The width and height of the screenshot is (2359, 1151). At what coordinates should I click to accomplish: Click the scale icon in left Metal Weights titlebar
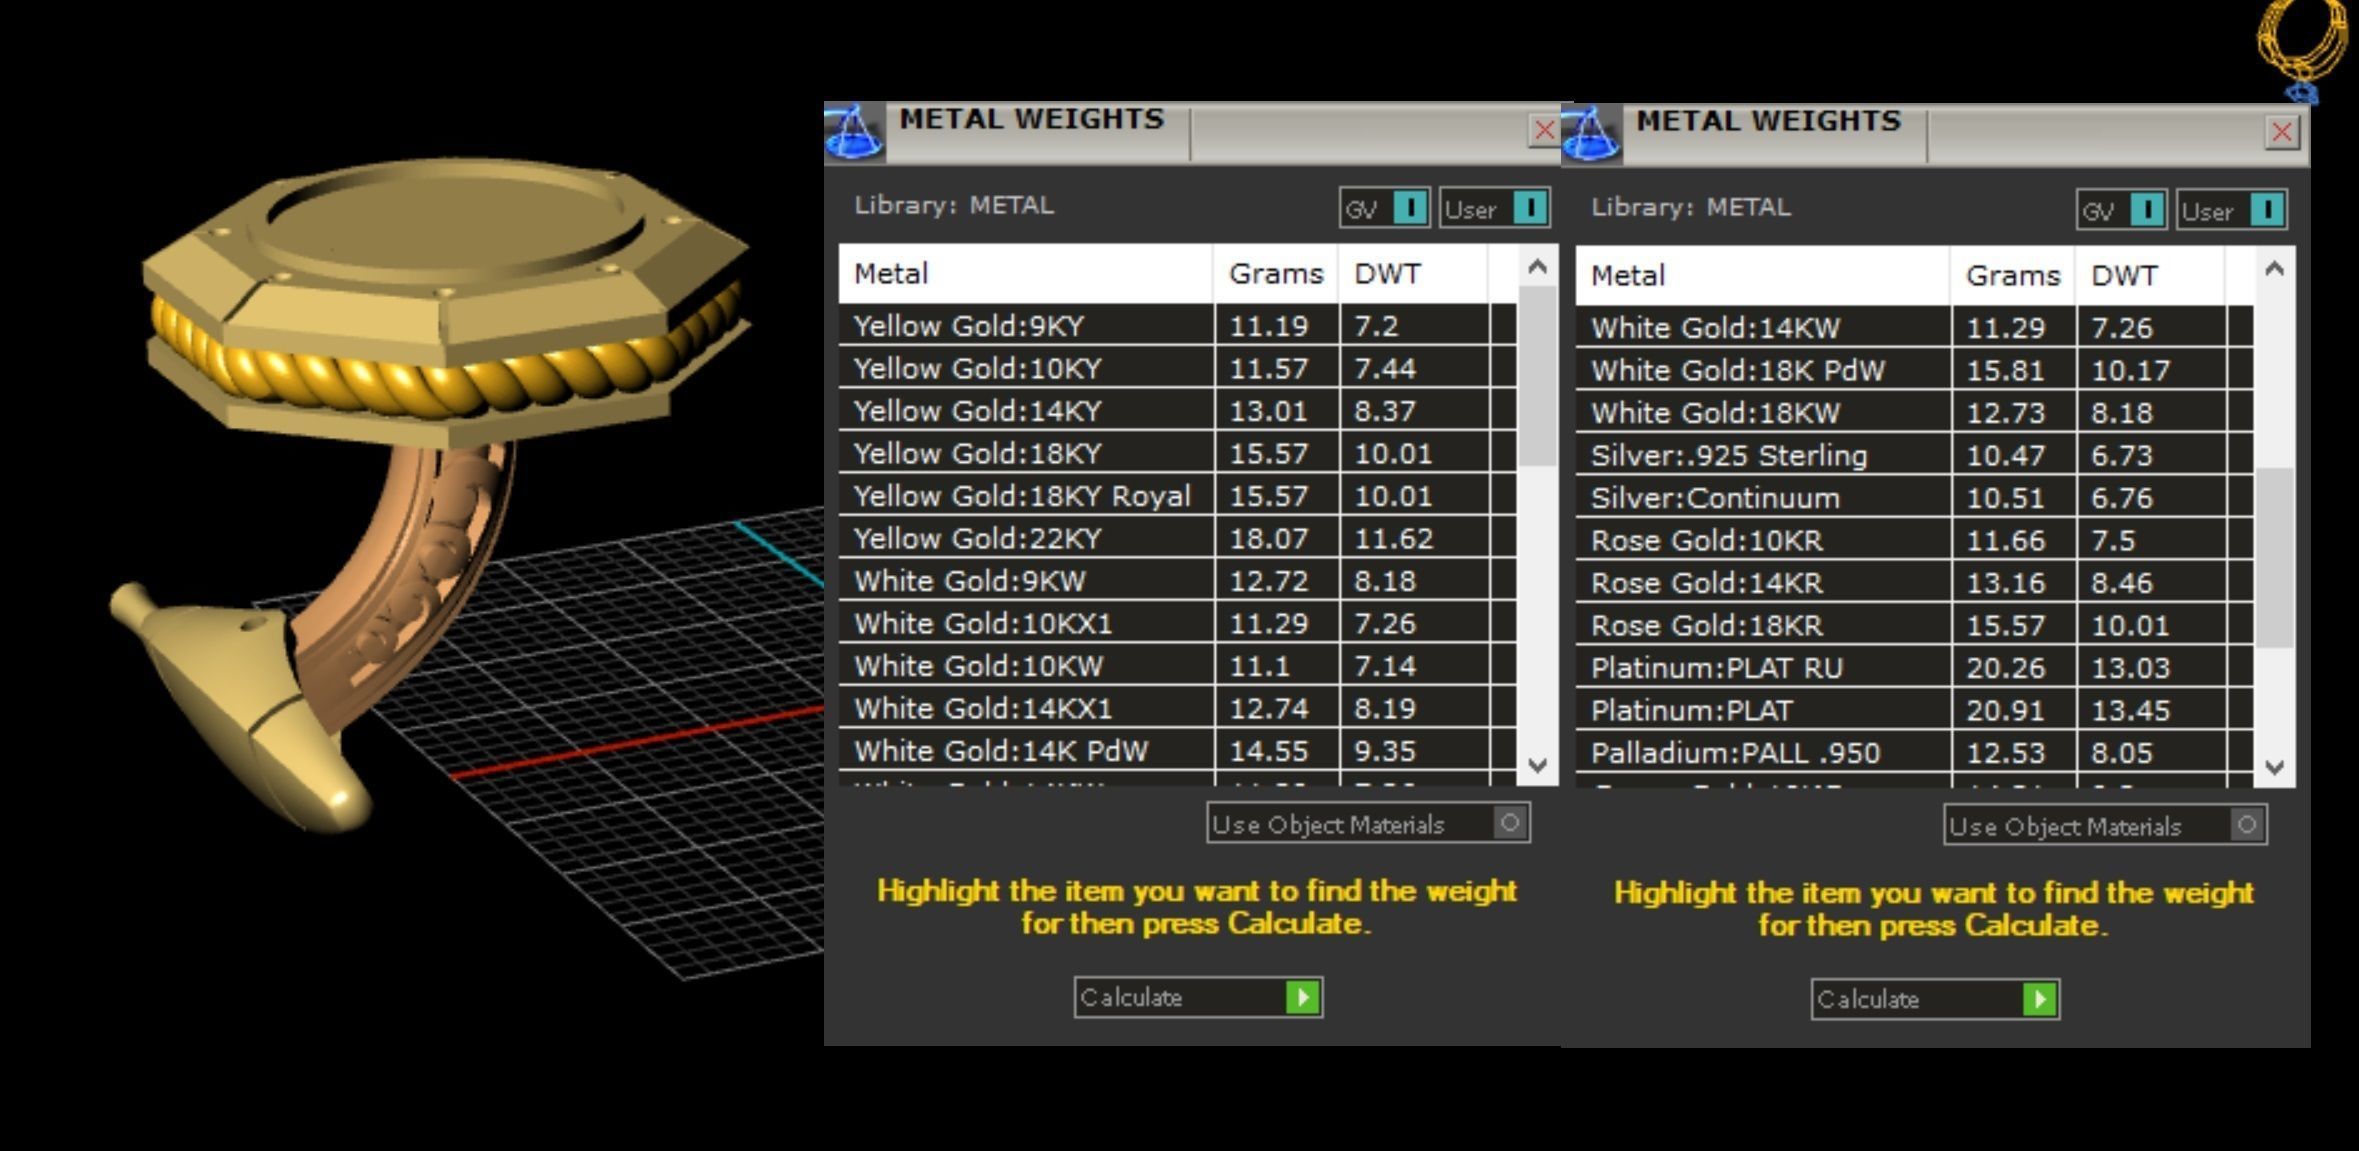(854, 133)
